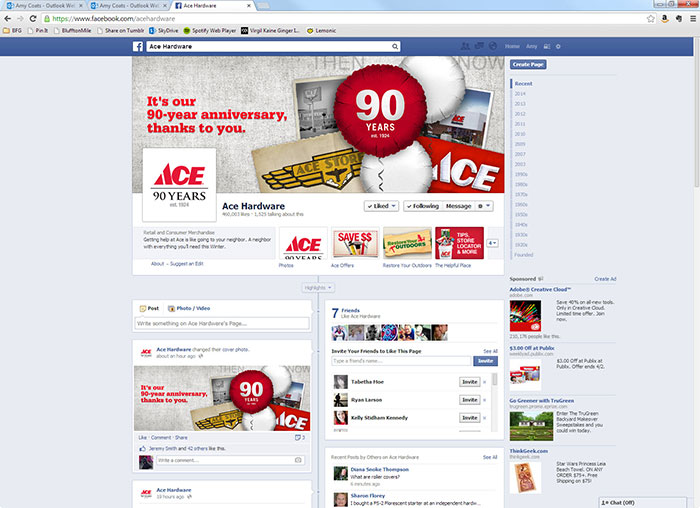Image resolution: width=700 pixels, height=508 pixels.
Task: Open the Evernote extension icon
Action: 679,19
